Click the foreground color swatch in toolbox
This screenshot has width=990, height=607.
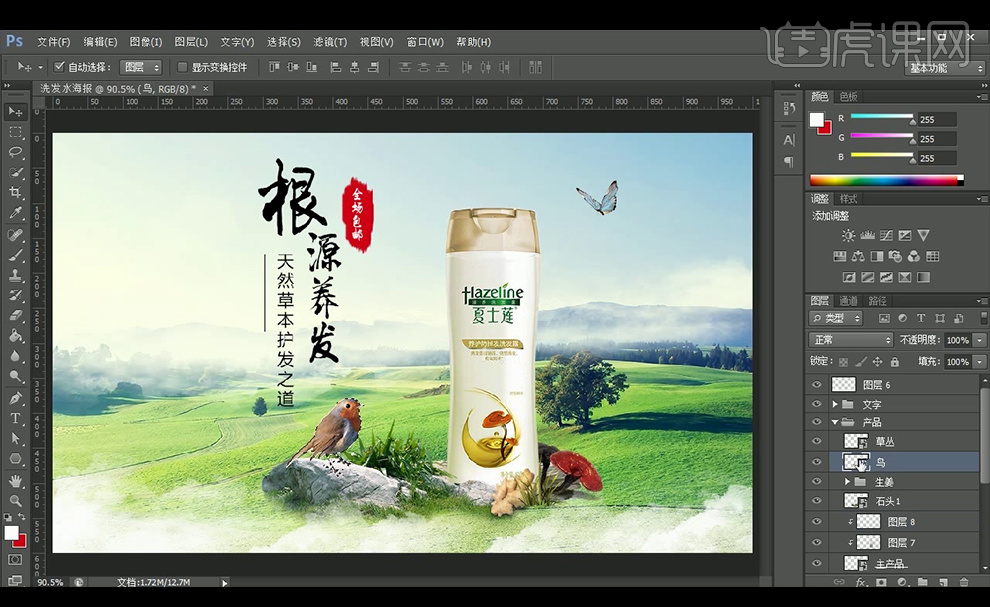[11, 533]
